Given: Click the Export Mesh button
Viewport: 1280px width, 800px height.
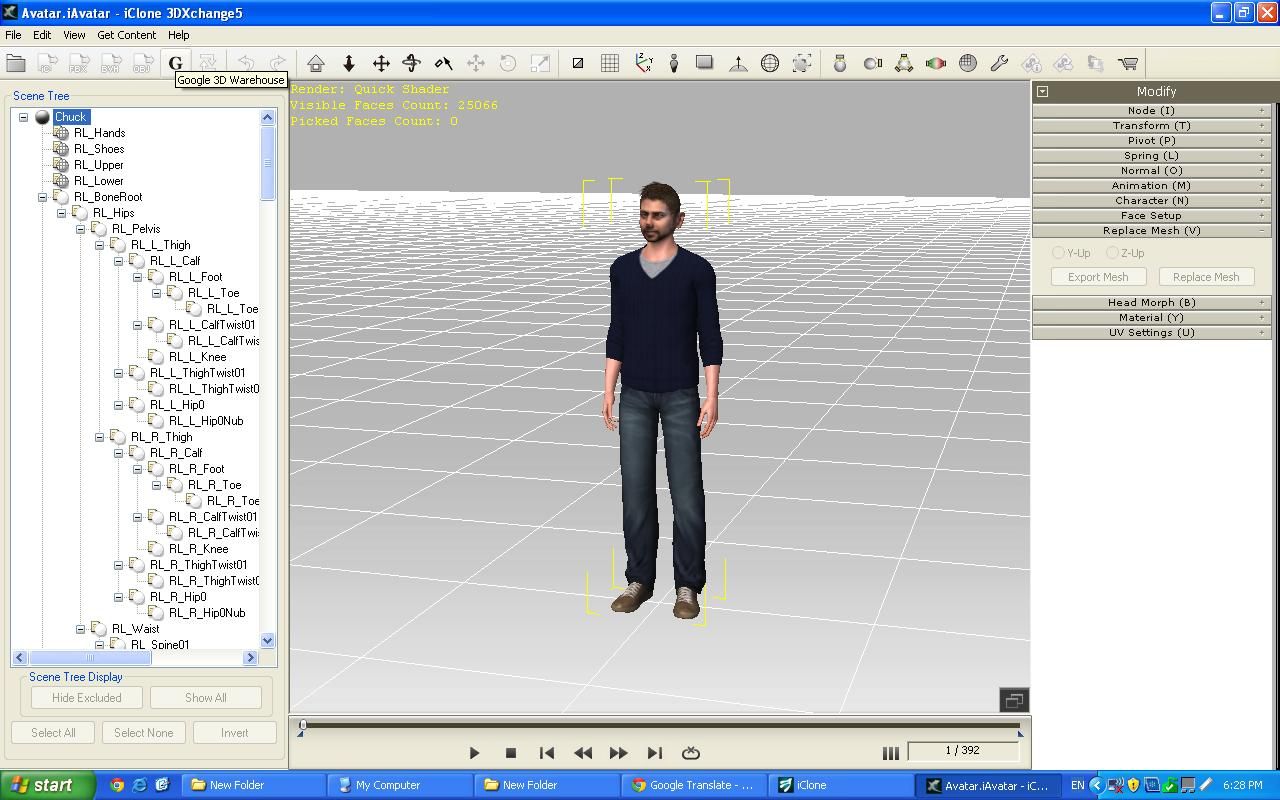Looking at the screenshot, I should click(1098, 277).
